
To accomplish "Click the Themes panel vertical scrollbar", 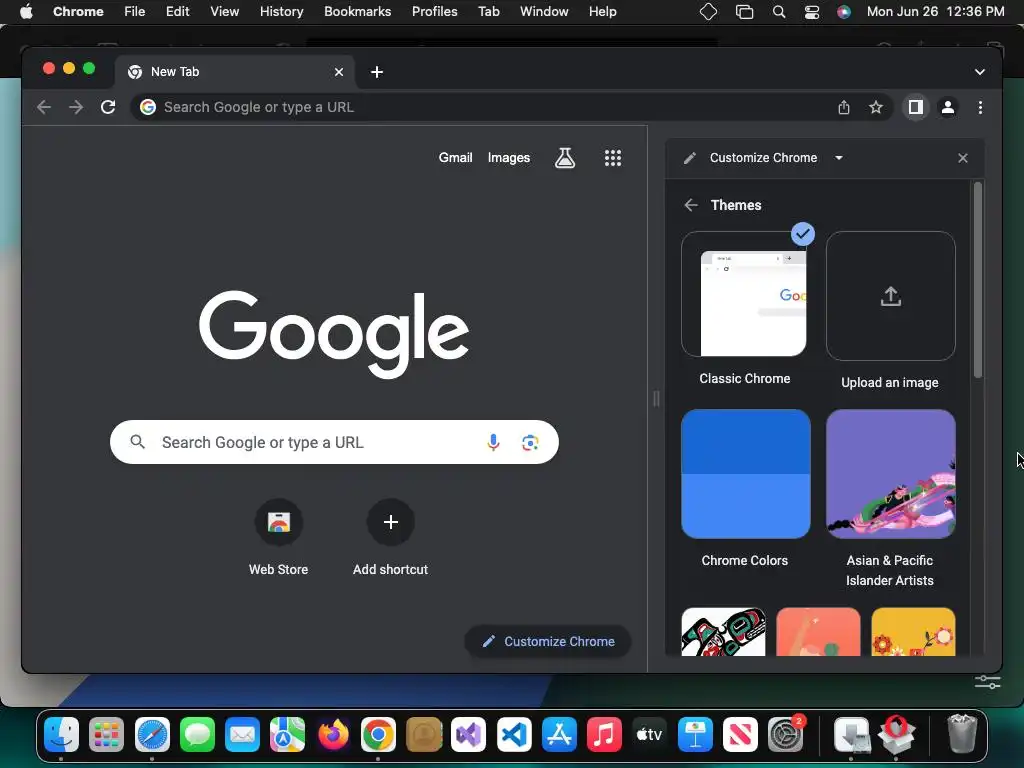I will (x=978, y=281).
